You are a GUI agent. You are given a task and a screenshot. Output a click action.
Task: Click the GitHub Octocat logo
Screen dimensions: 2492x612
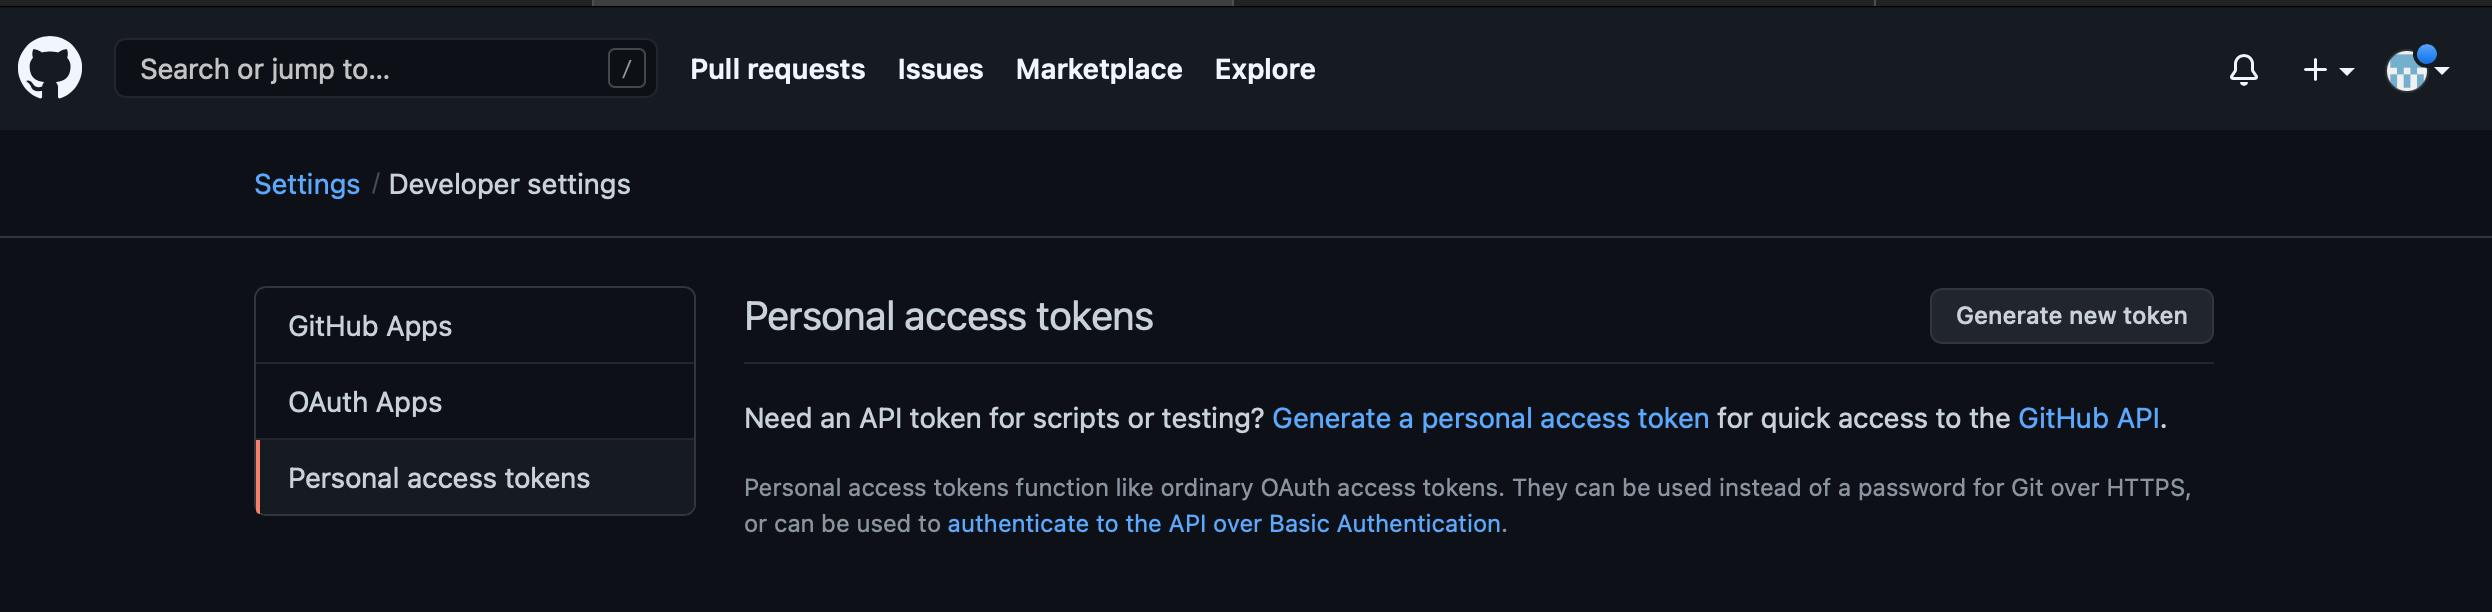50,68
